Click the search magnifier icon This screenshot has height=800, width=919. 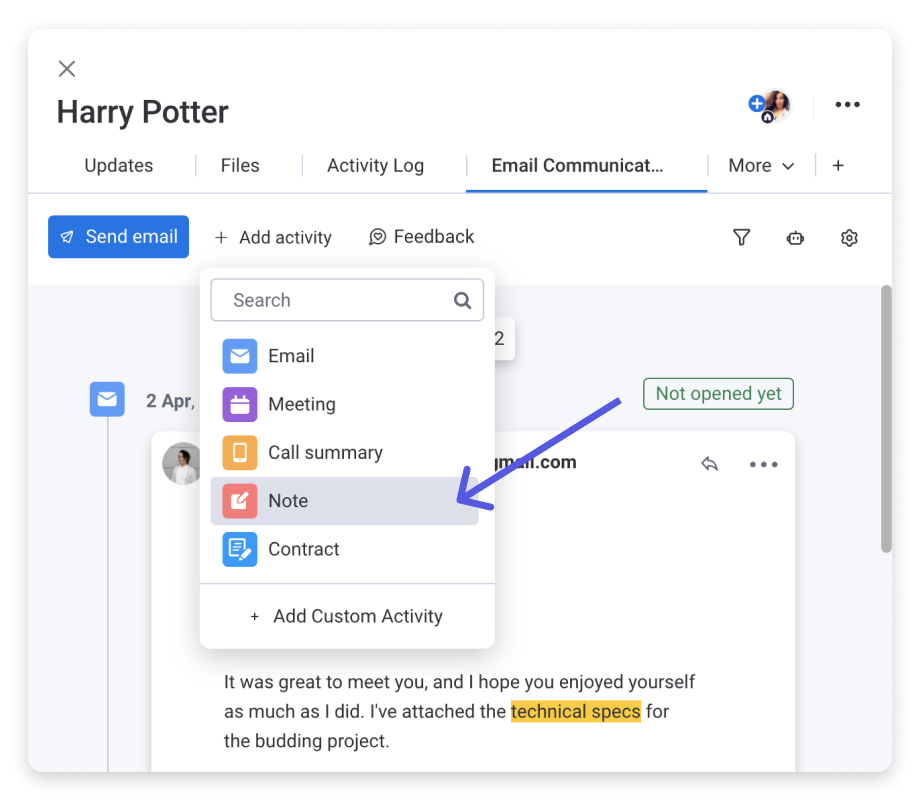[x=462, y=301]
